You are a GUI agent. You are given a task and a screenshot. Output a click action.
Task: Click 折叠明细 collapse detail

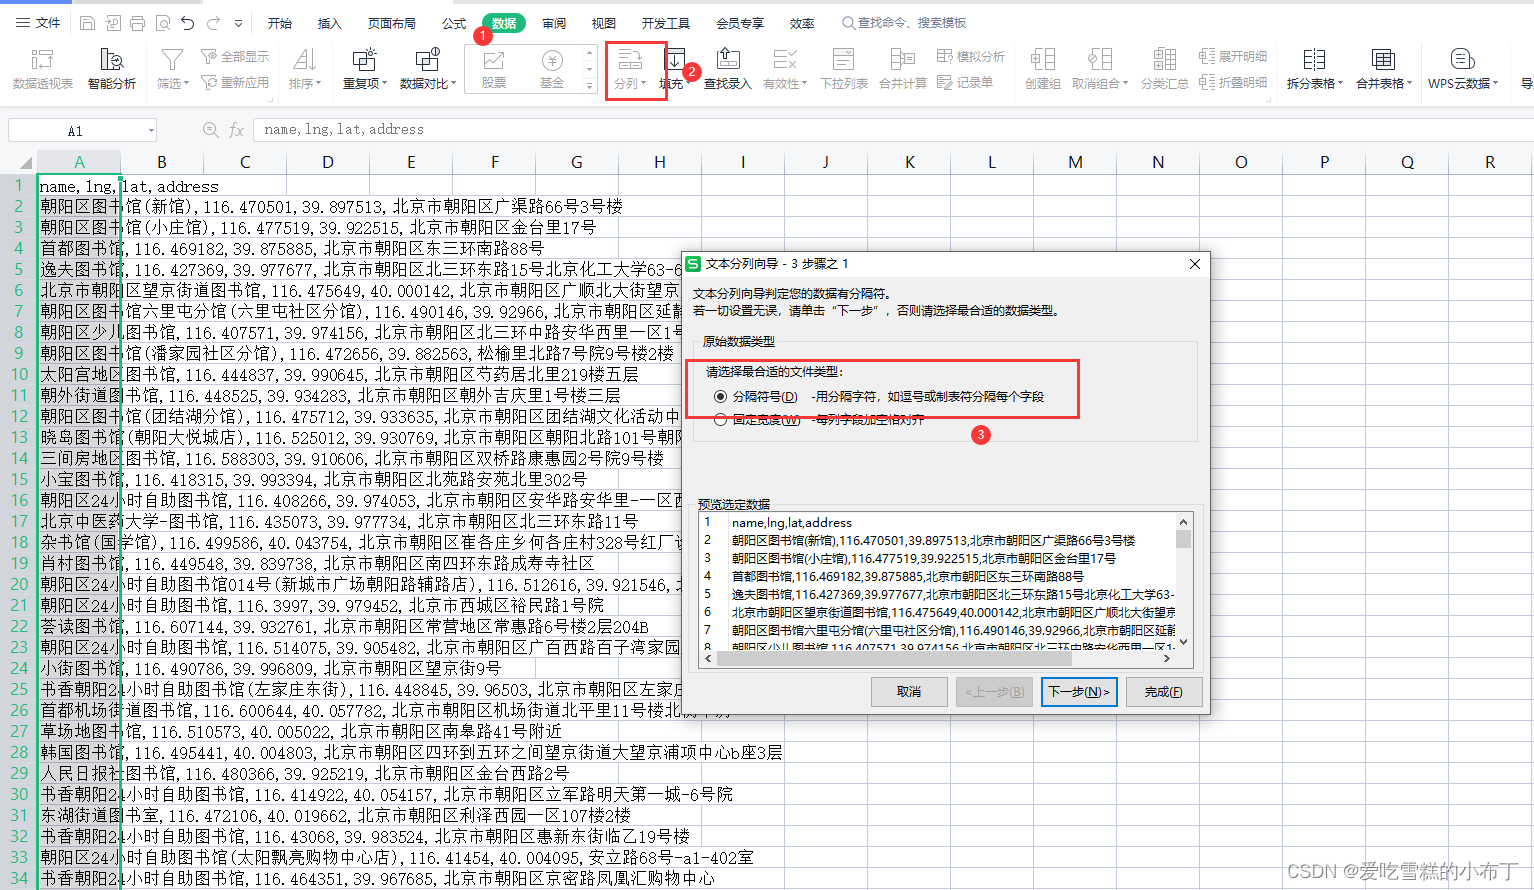click(x=1232, y=83)
